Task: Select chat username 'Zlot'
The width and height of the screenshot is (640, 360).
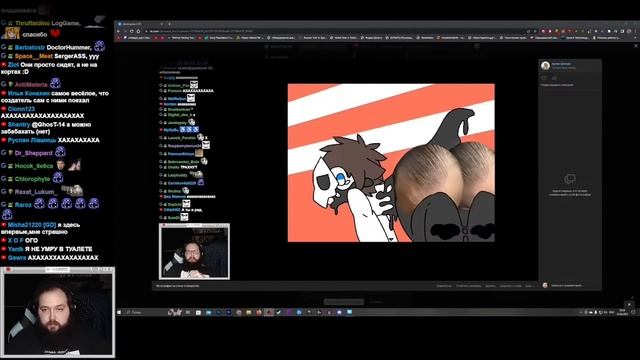Action: (x=13, y=64)
